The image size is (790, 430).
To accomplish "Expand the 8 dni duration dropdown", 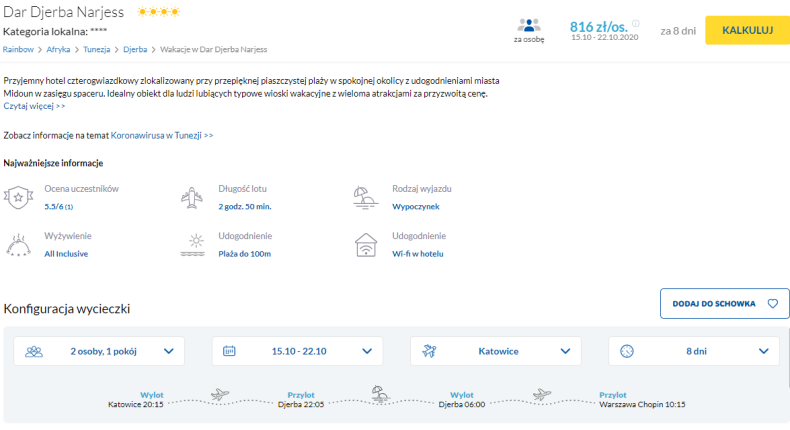I will 694,351.
